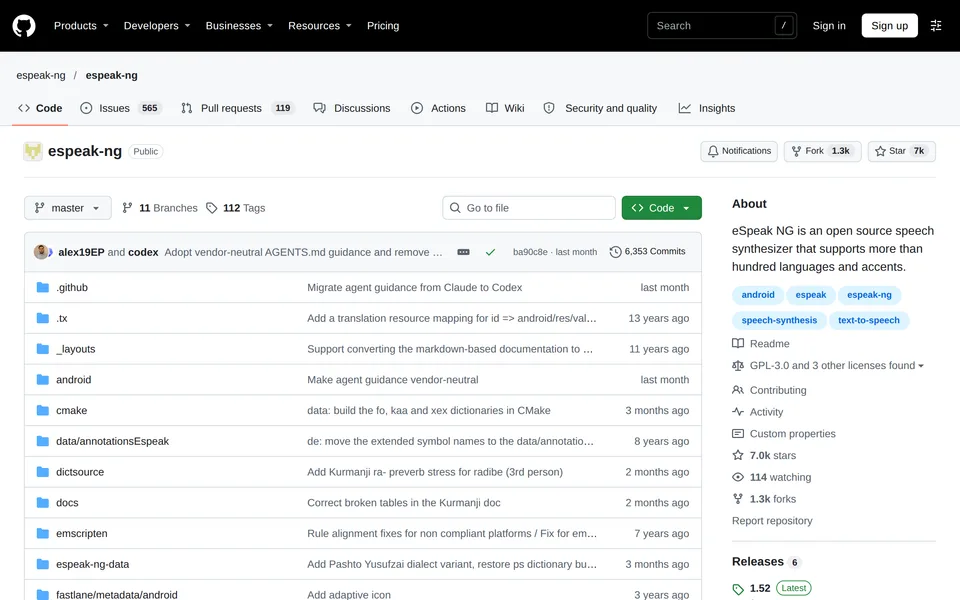Open the data/annotationsEspeak folder
960x600 pixels.
coord(113,441)
